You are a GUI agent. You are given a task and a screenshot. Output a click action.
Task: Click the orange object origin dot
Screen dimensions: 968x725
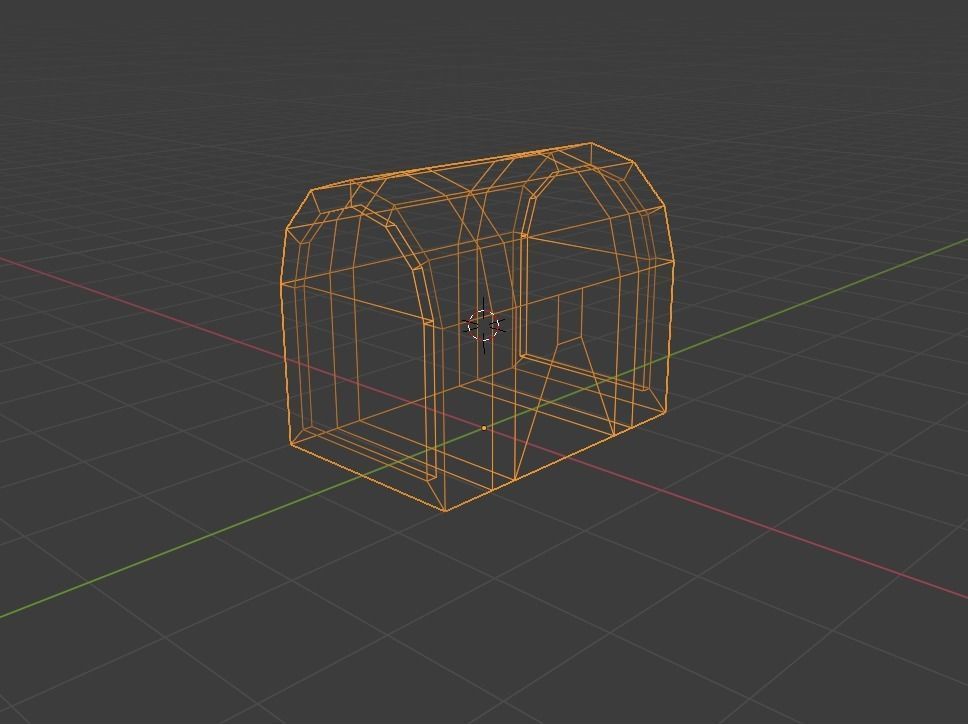[x=484, y=427]
